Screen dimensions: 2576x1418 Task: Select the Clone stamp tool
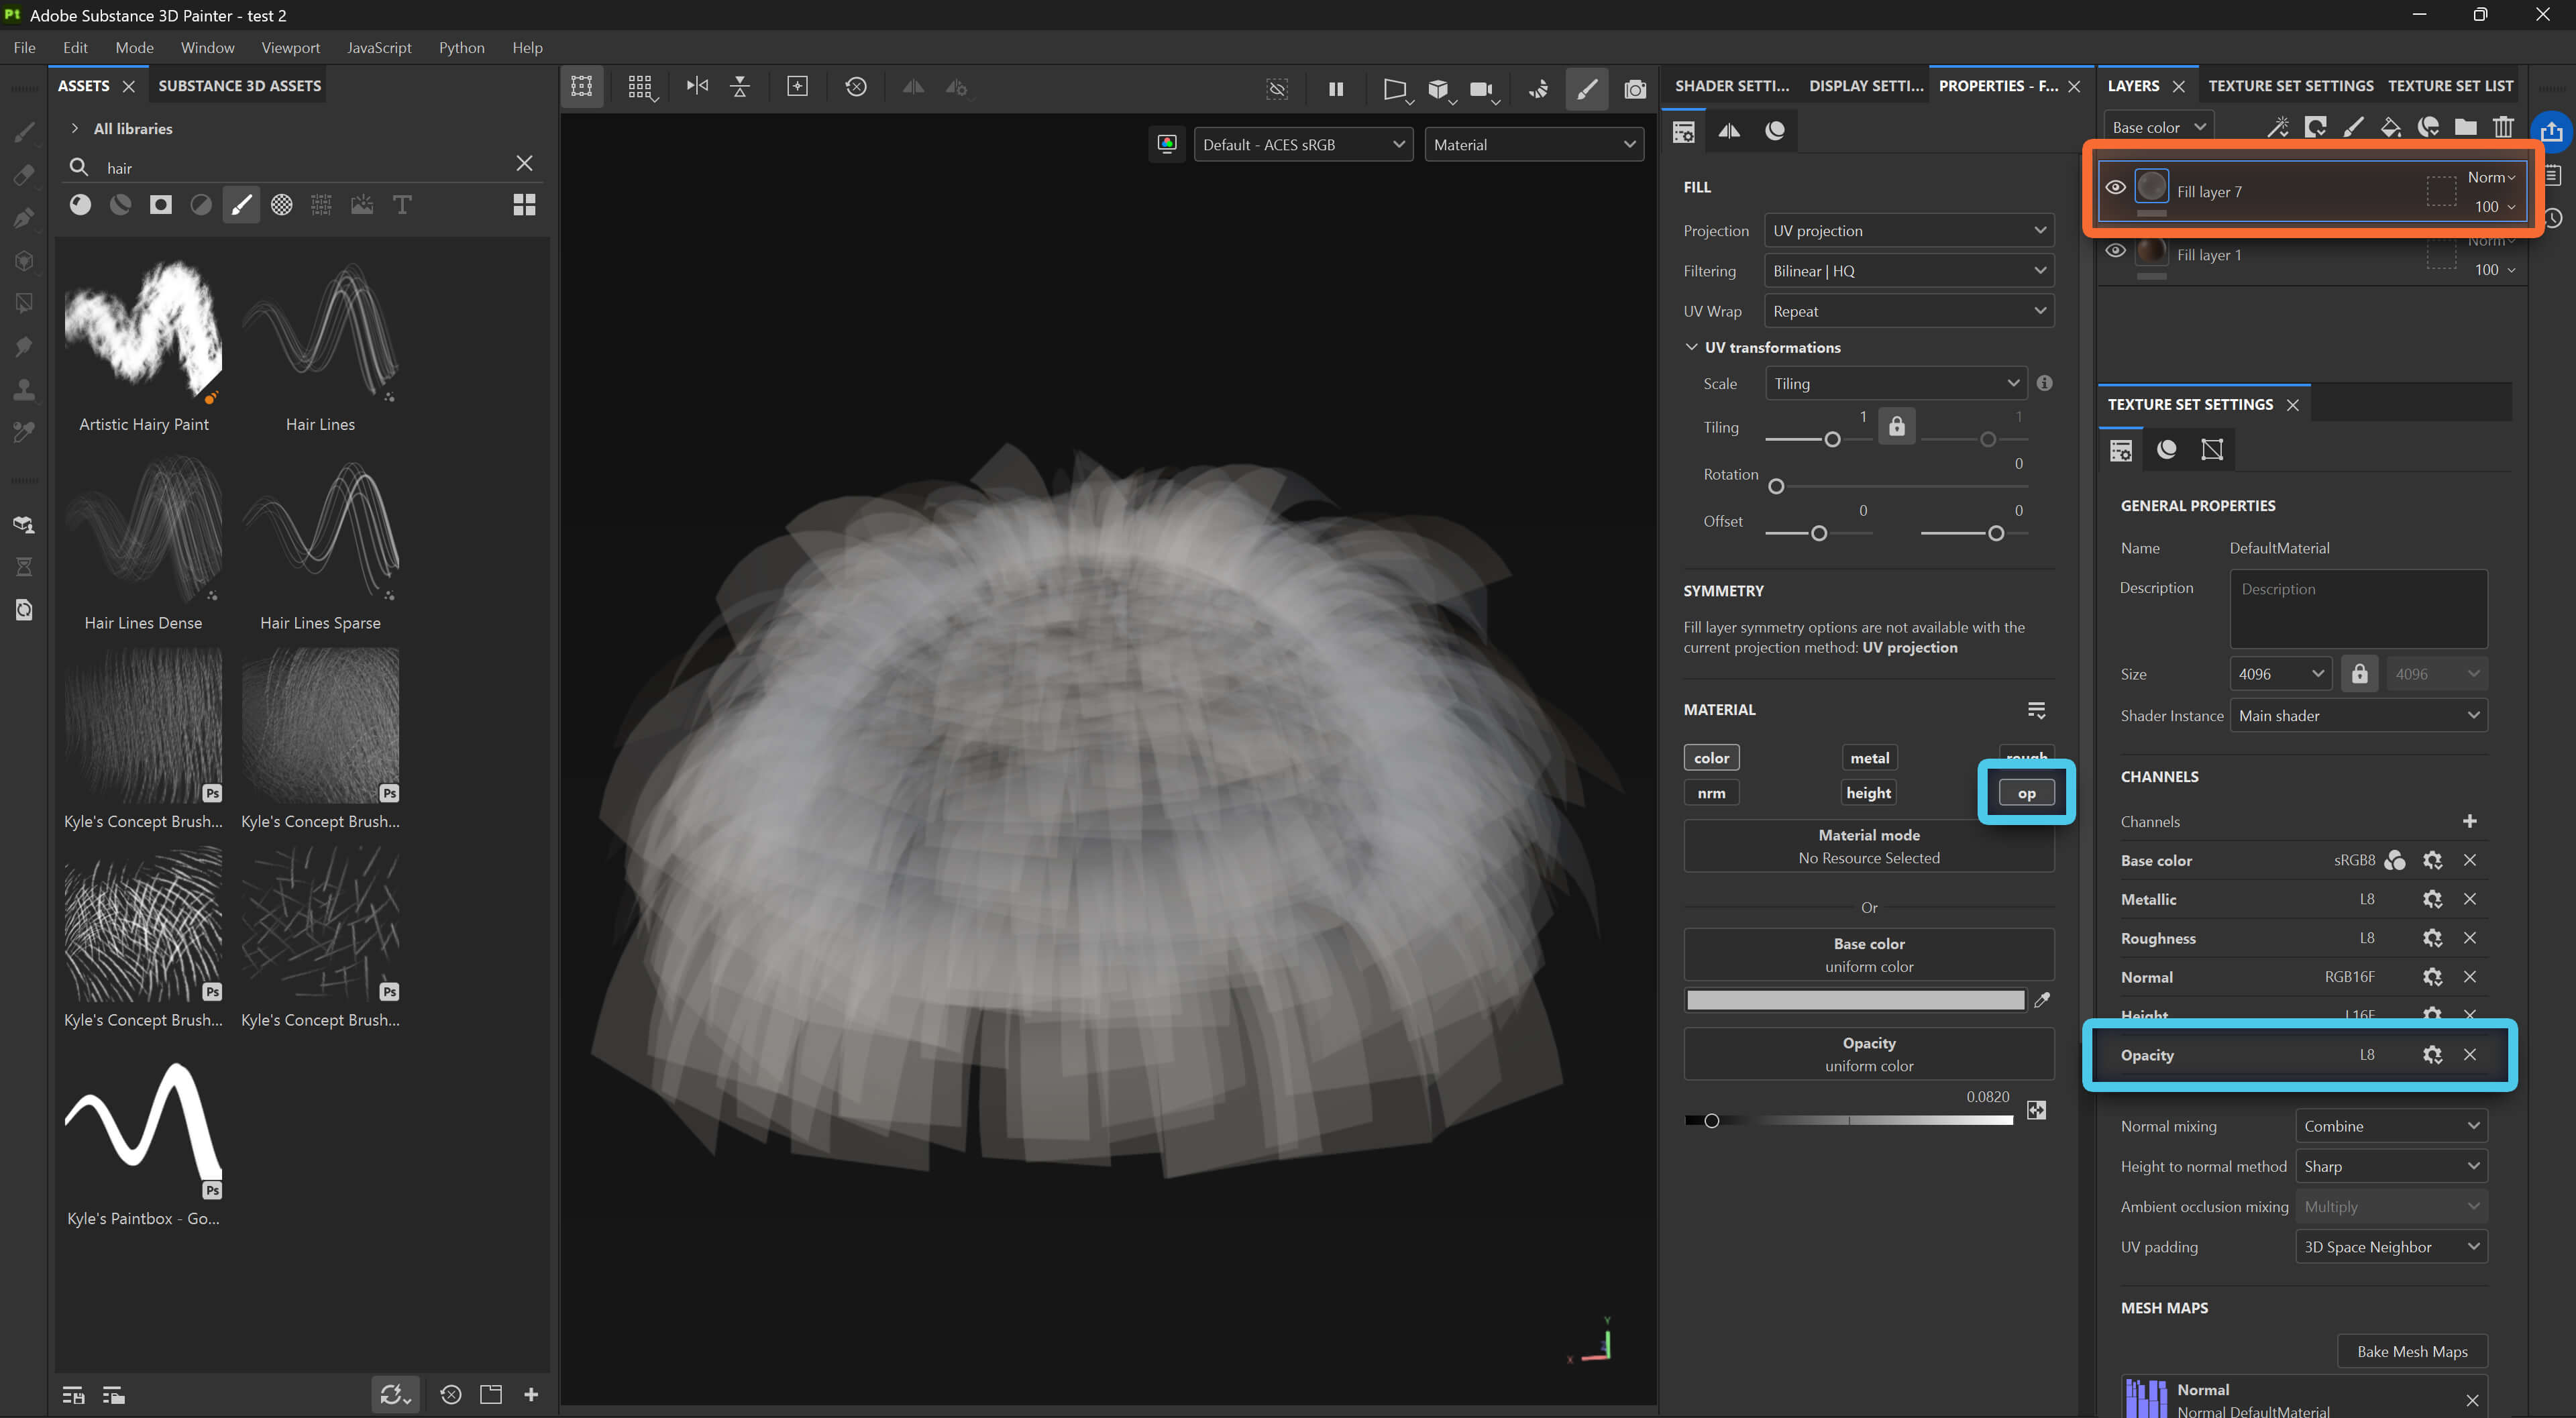pyautogui.click(x=24, y=389)
